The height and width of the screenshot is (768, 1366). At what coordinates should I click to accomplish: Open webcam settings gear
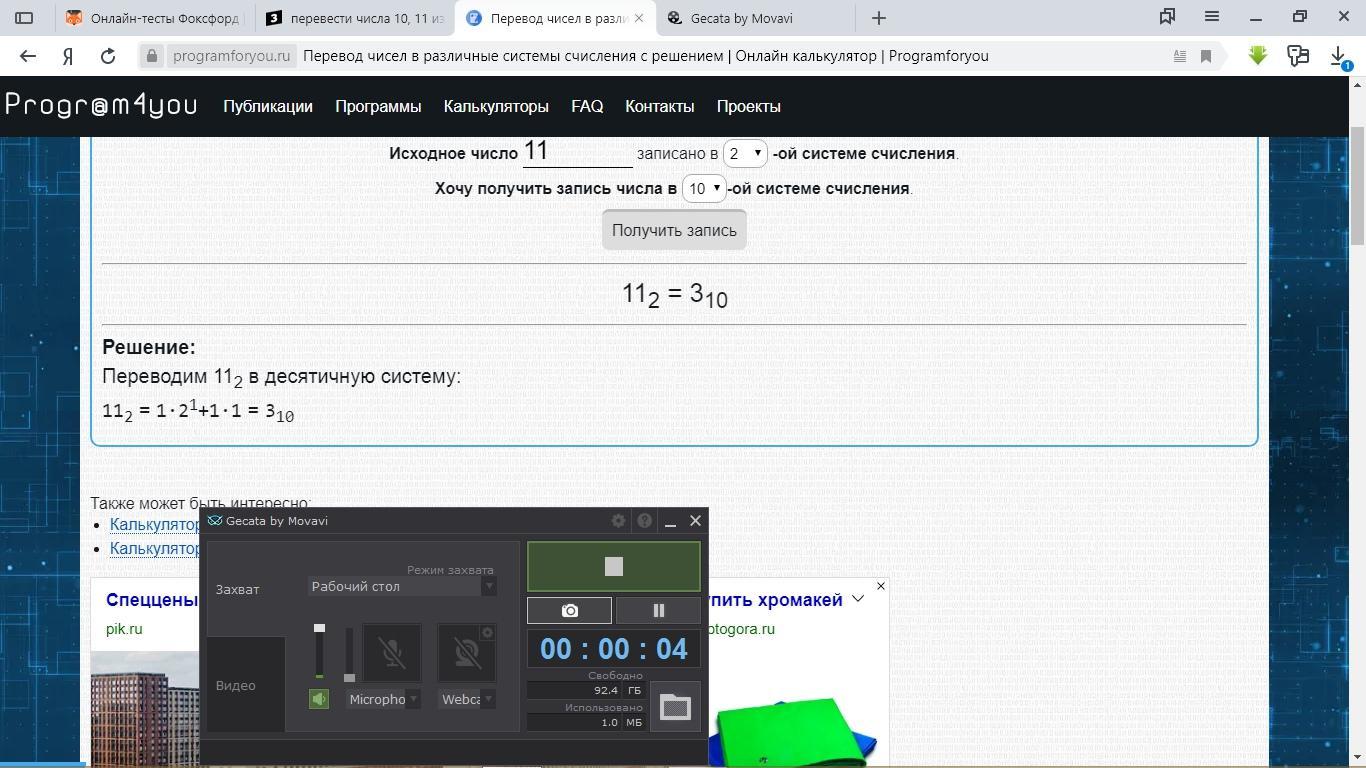tap(487, 633)
